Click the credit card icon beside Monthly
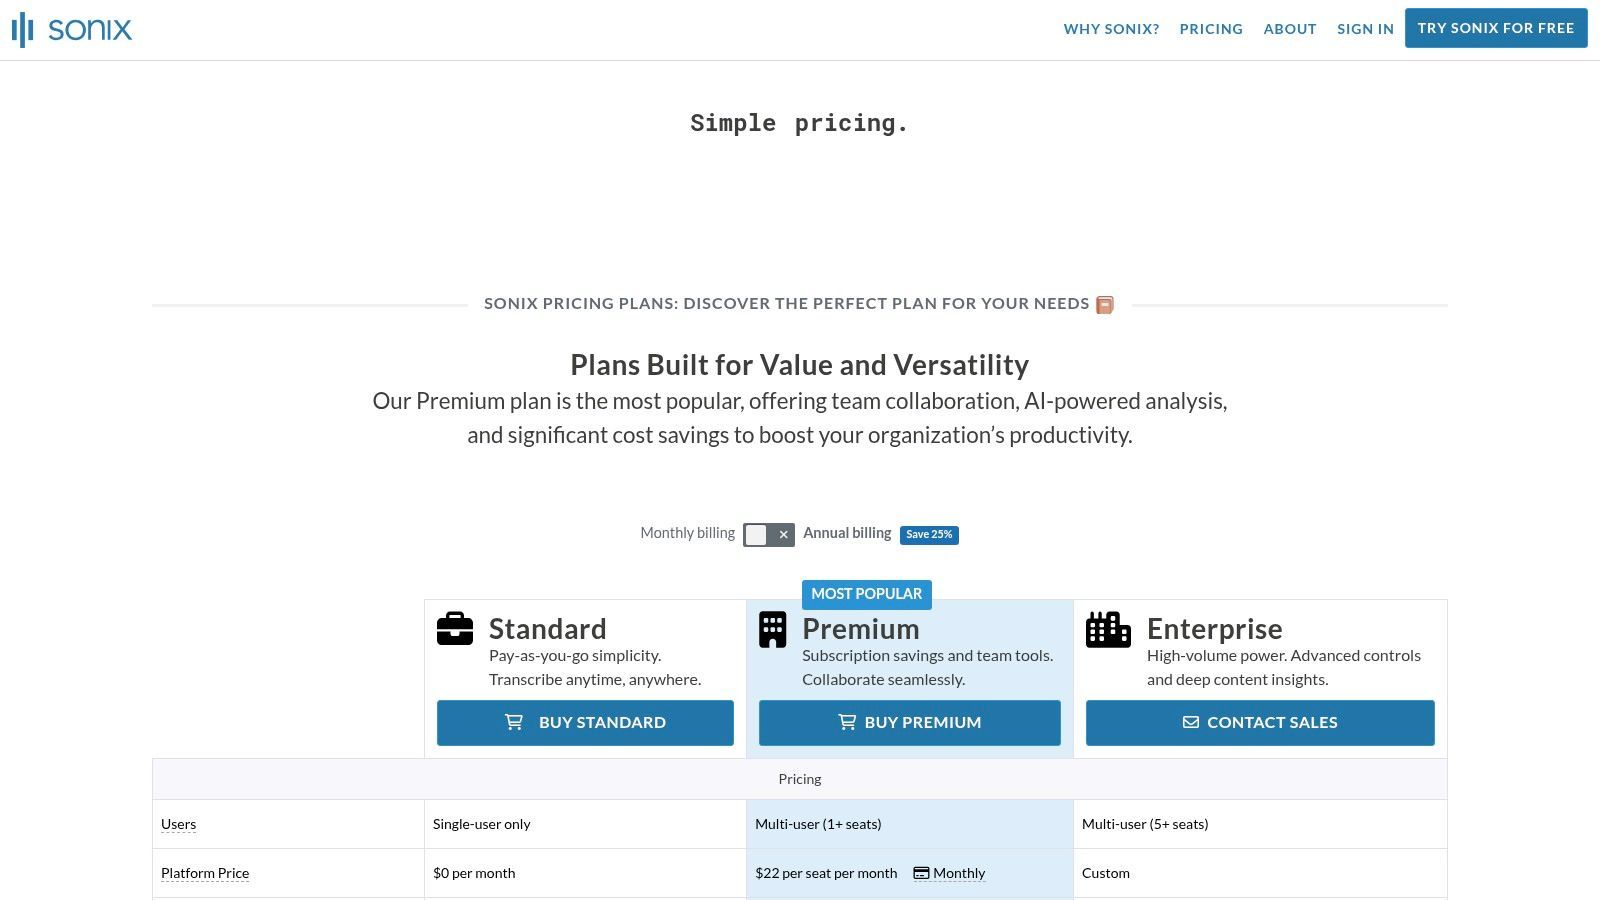The image size is (1600, 900). tap(921, 873)
